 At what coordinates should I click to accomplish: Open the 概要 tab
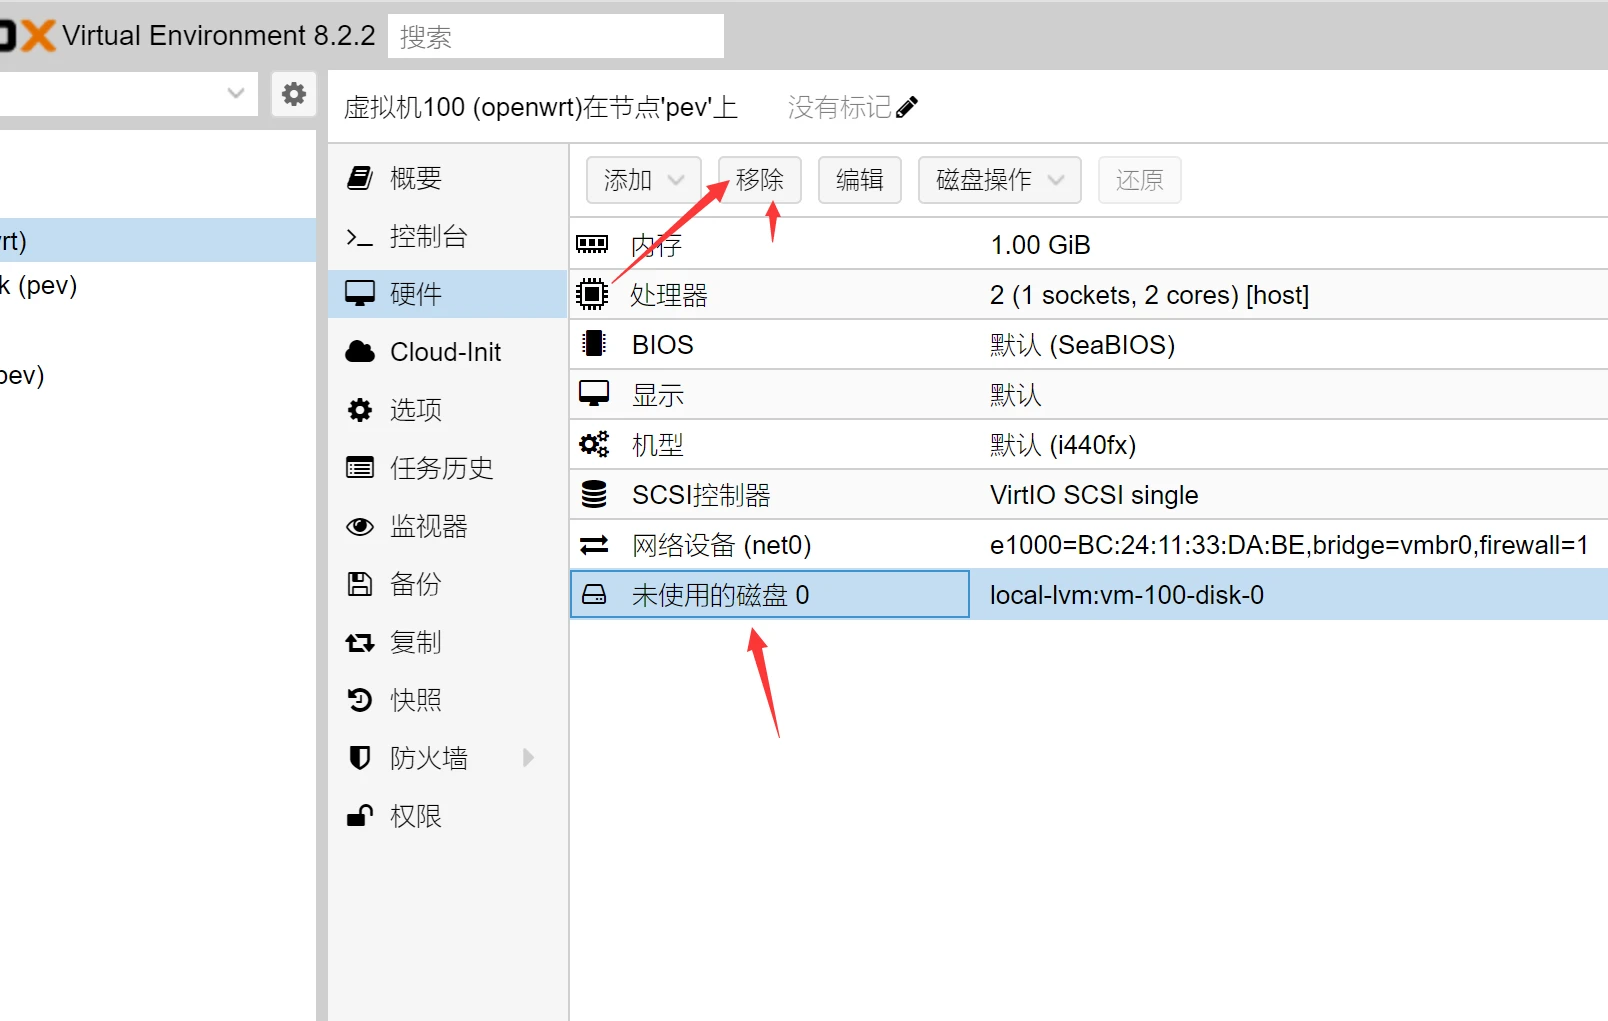(448, 178)
